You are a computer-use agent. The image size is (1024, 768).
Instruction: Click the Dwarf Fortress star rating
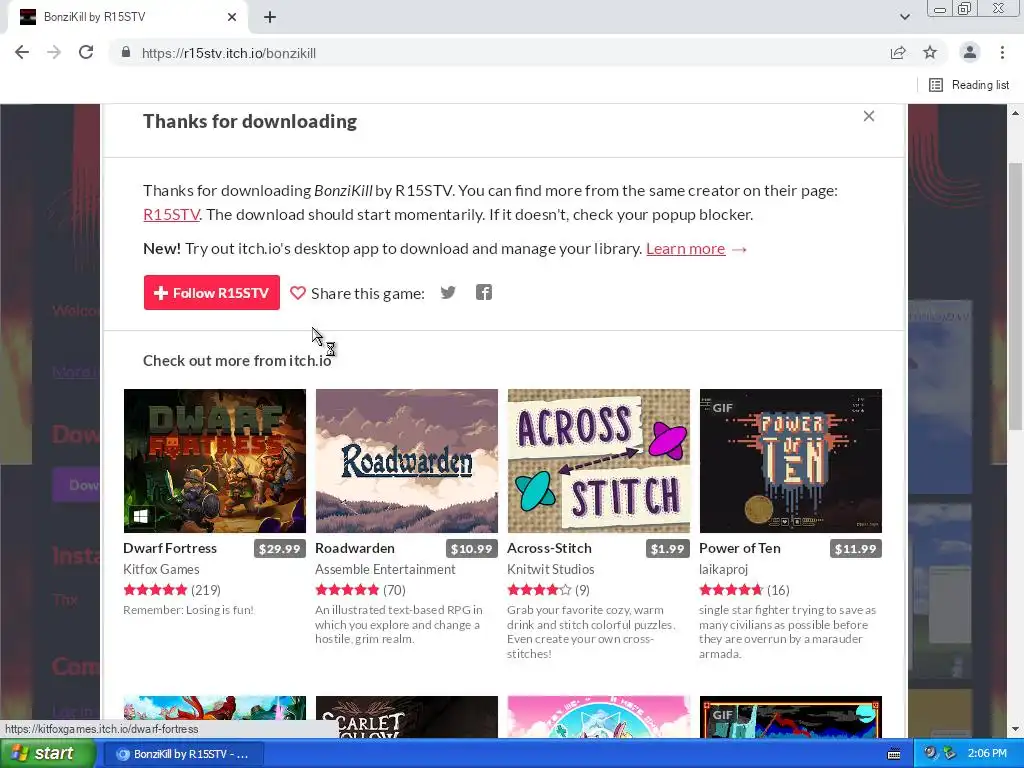[155, 590]
